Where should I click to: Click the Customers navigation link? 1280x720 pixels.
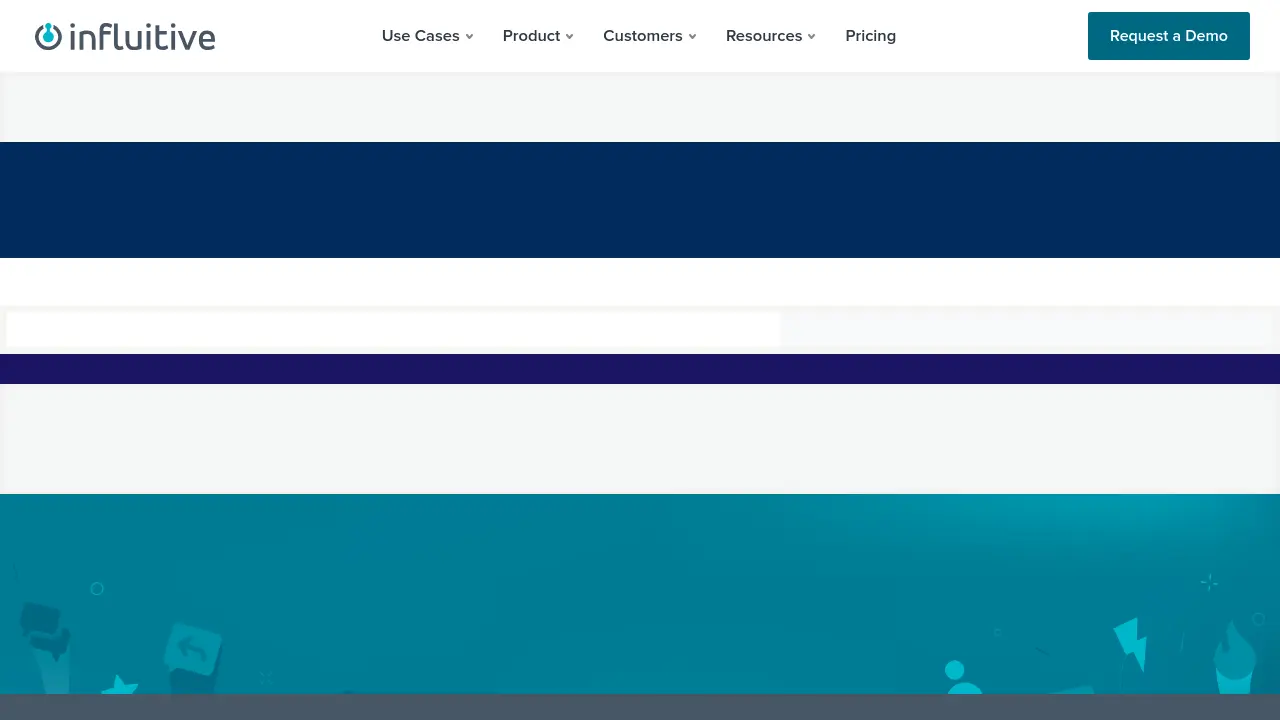[643, 36]
